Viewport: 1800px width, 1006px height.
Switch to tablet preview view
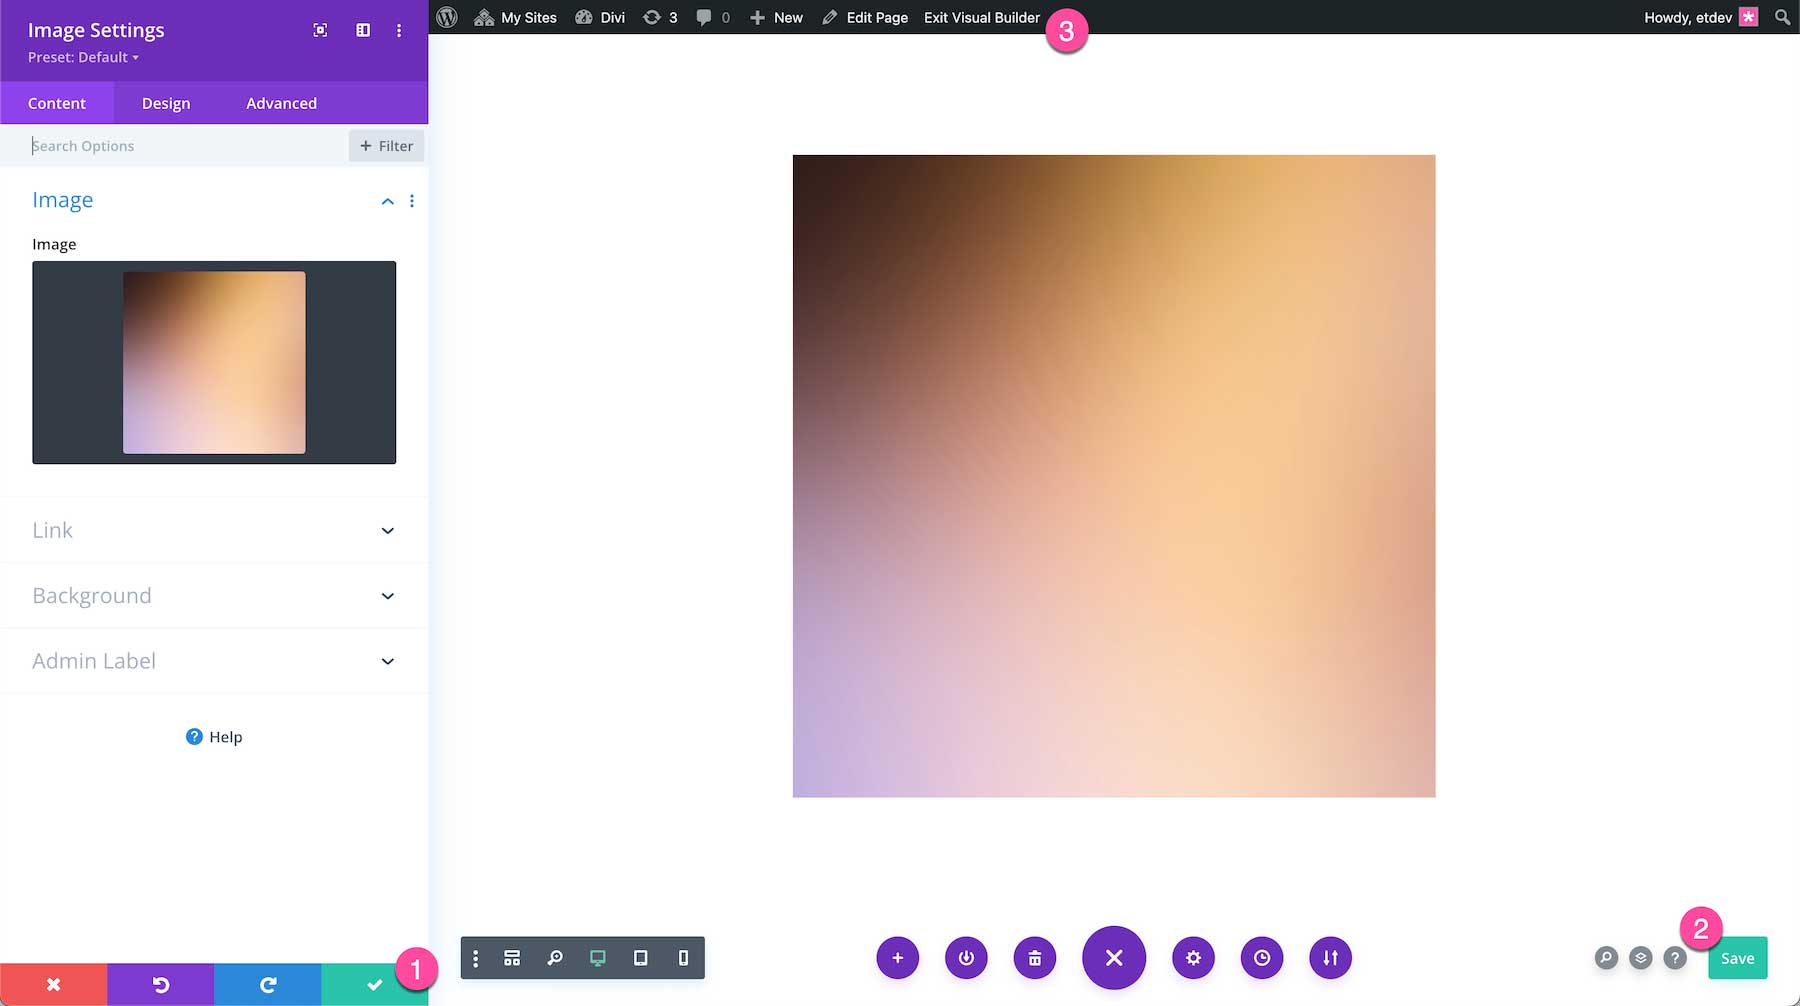pyautogui.click(x=641, y=958)
